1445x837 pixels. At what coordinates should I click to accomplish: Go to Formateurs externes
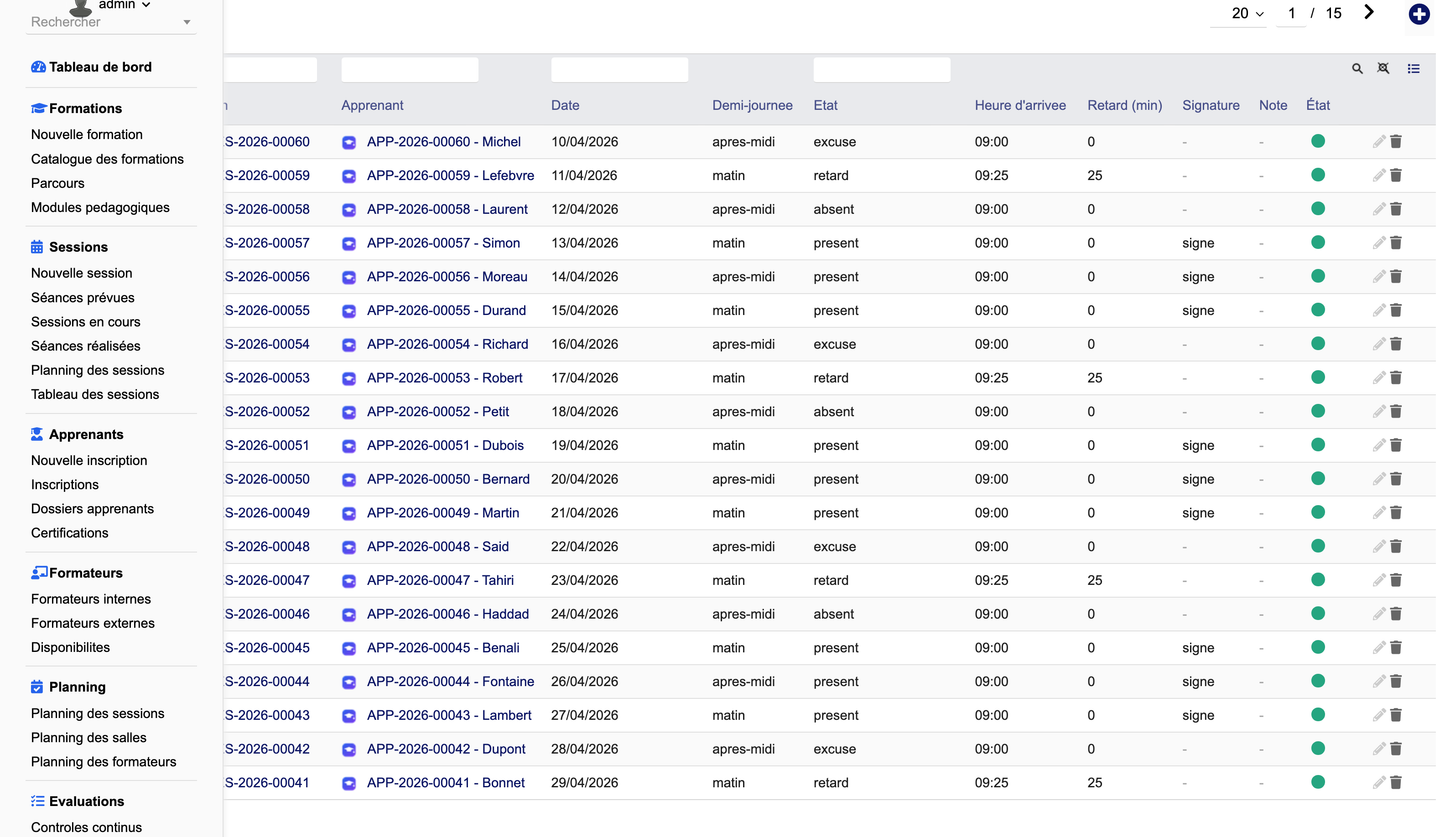[x=93, y=623]
